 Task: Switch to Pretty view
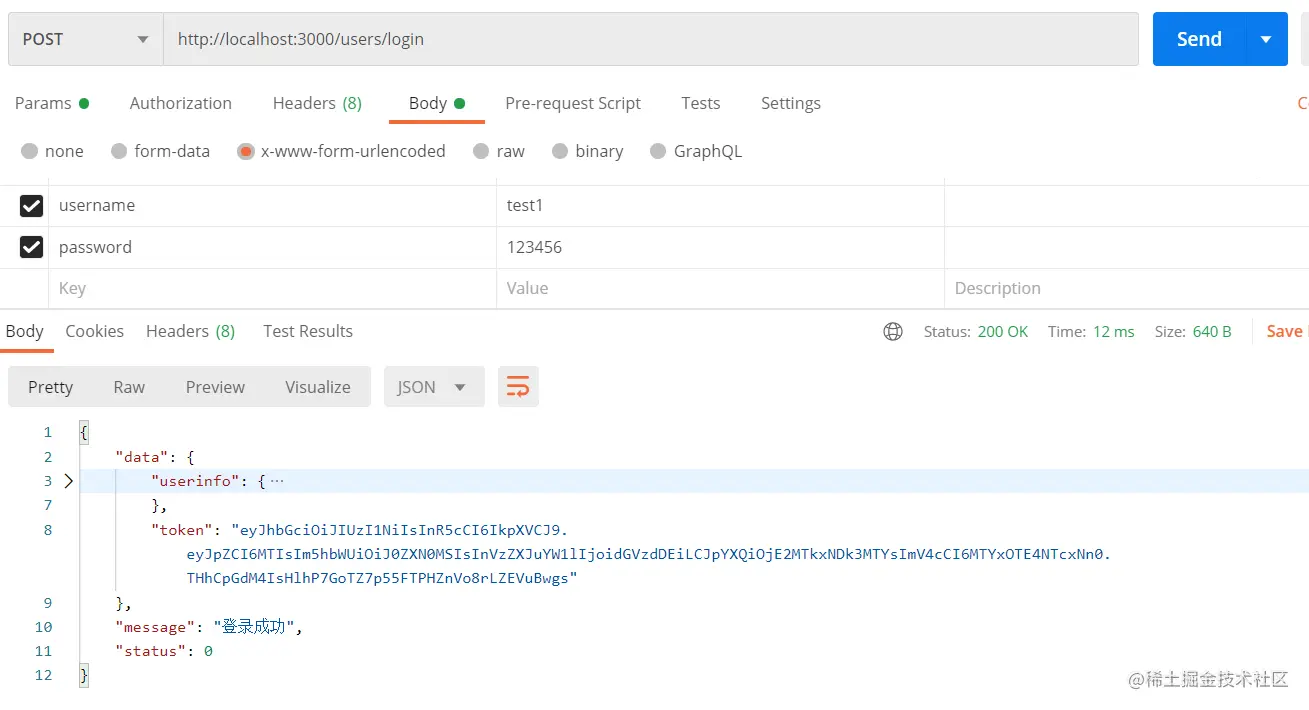tap(51, 387)
